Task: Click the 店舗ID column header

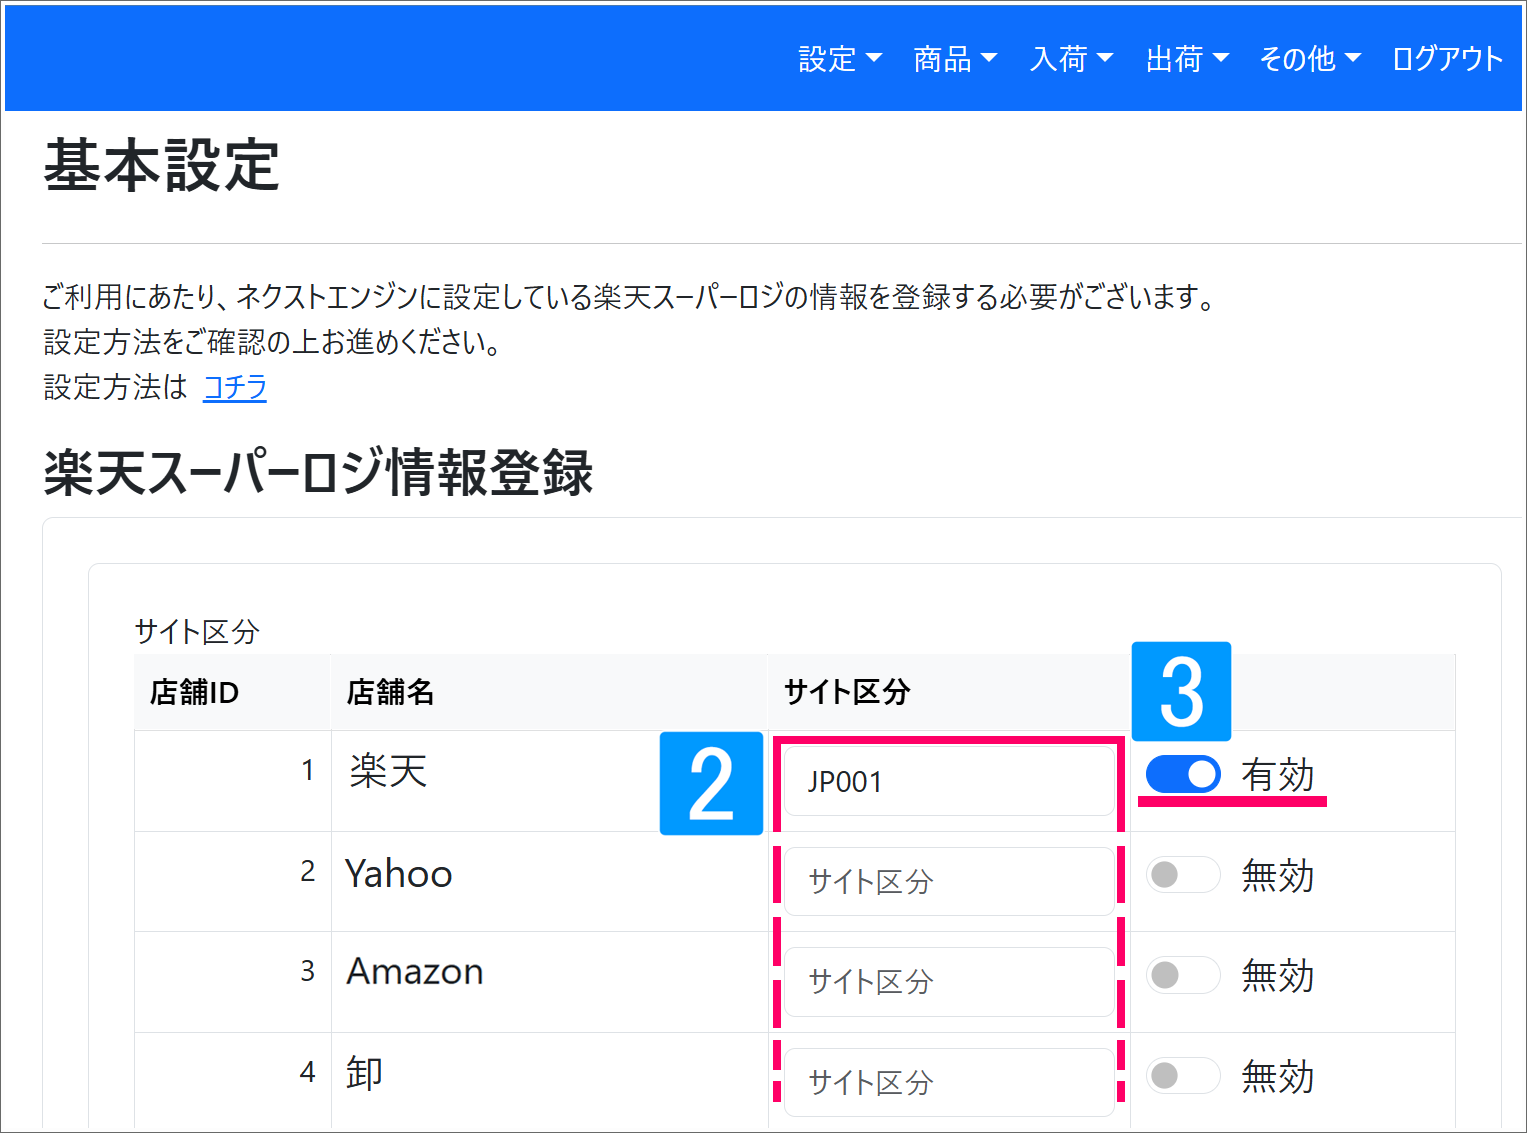Action: pos(194,692)
